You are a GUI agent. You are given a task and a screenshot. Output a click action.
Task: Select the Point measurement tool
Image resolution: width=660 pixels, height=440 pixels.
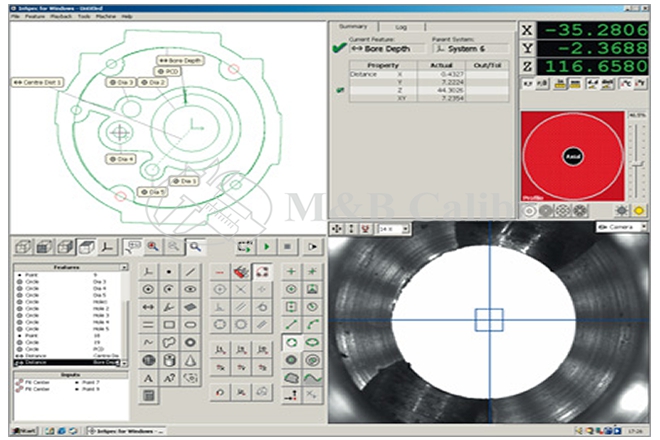coord(168,271)
